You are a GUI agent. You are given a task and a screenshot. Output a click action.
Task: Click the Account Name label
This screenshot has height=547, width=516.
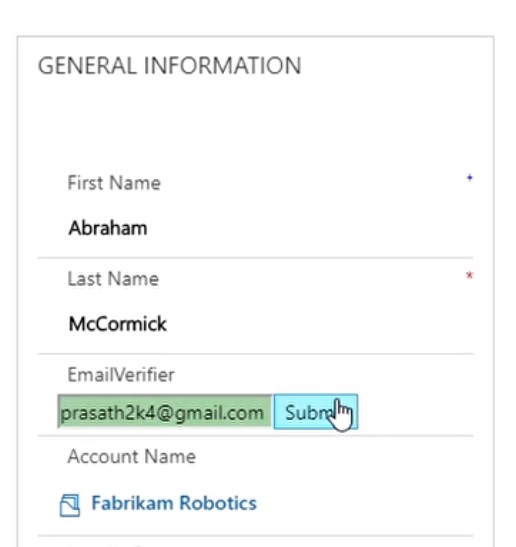pyautogui.click(x=132, y=457)
